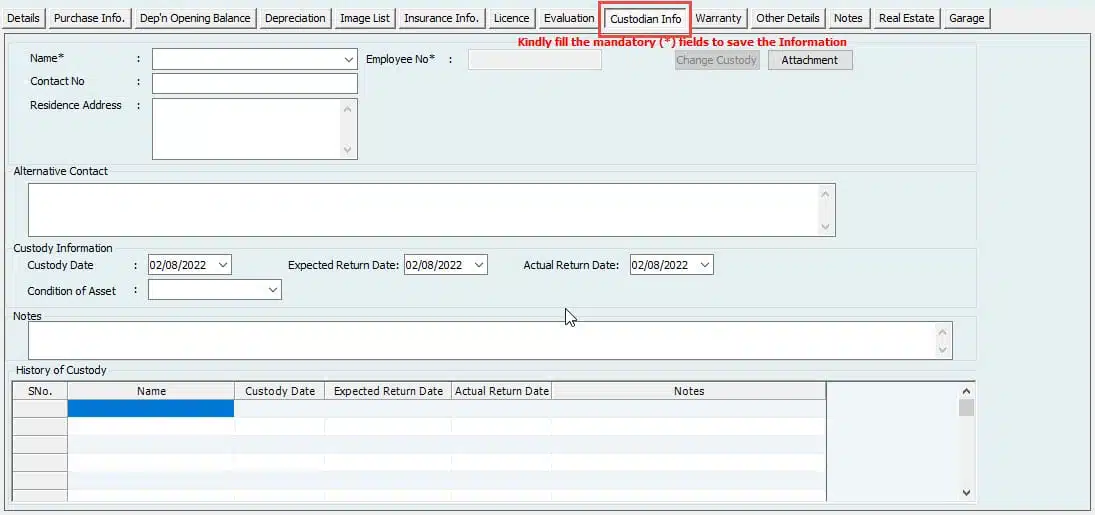This screenshot has height=515, width=1095.
Task: Select the Condition of Asset dropdown
Action: (273, 290)
